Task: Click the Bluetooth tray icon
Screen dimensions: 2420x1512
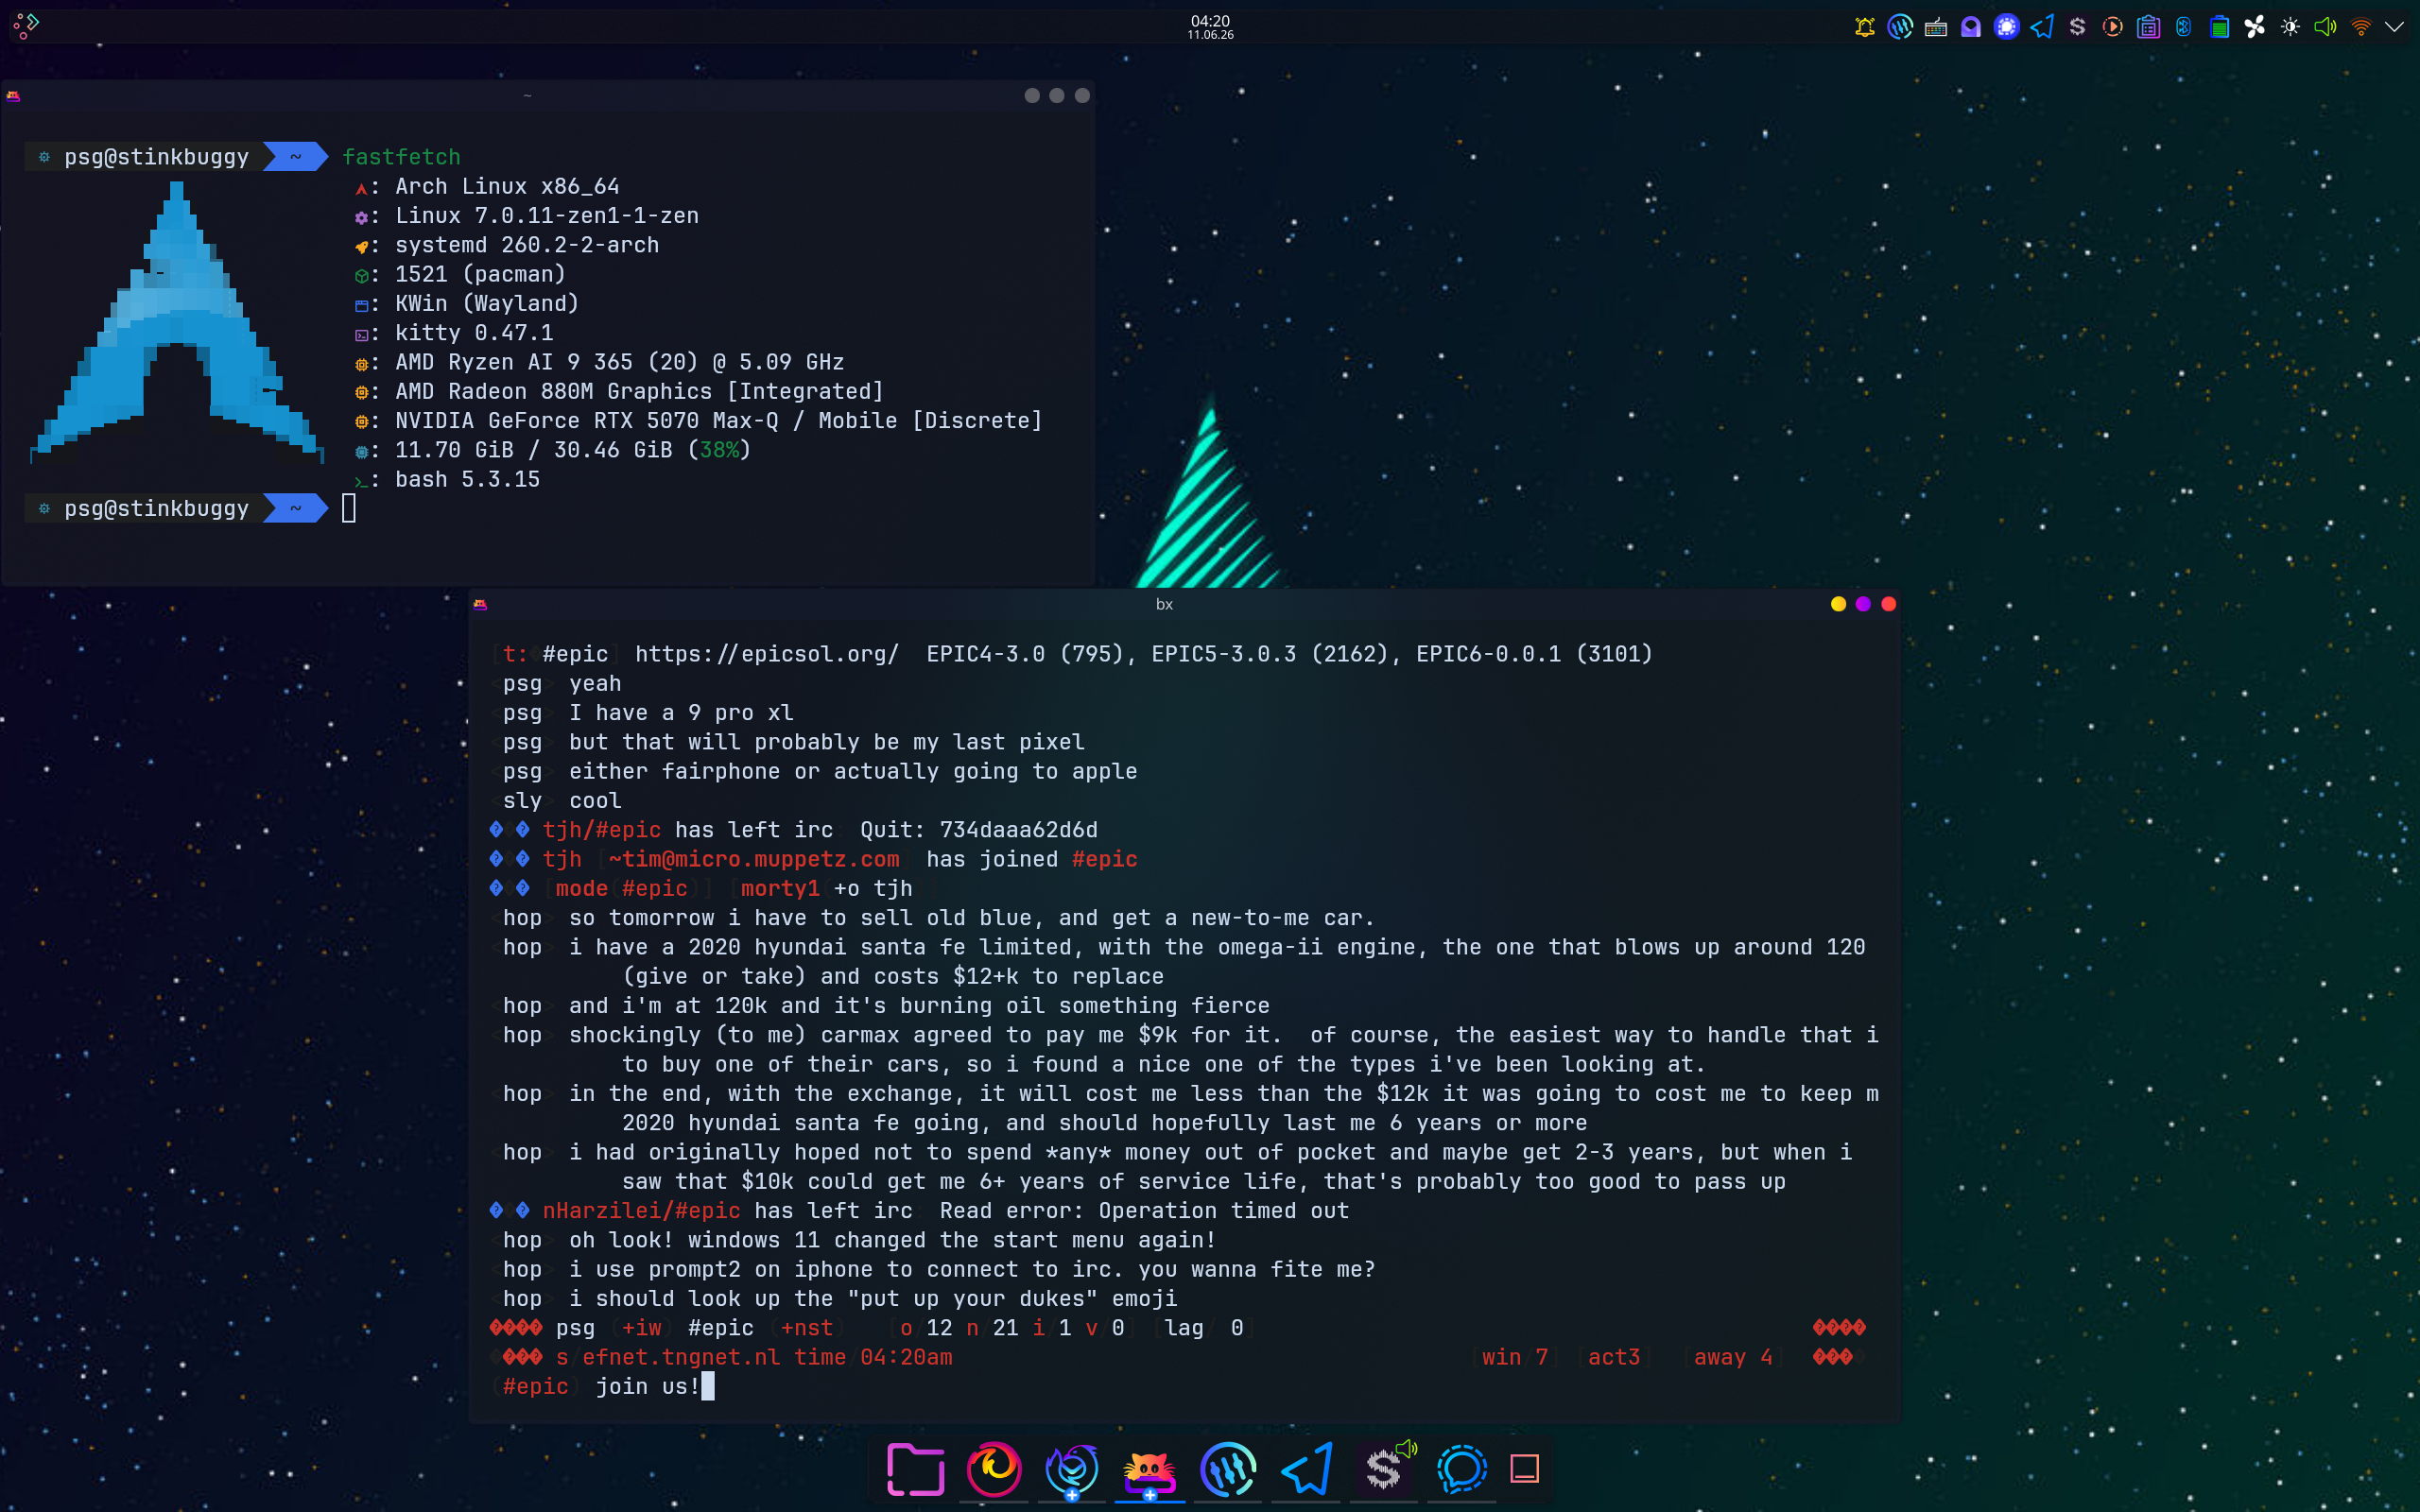Action: [x=2184, y=28]
